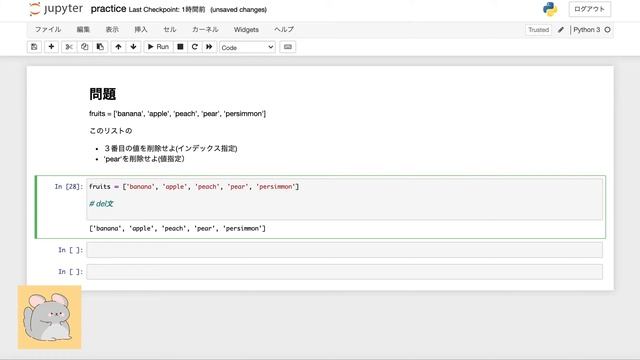
Task: Interrupt the kernel with the stop icon
Action: pyautogui.click(x=180, y=47)
